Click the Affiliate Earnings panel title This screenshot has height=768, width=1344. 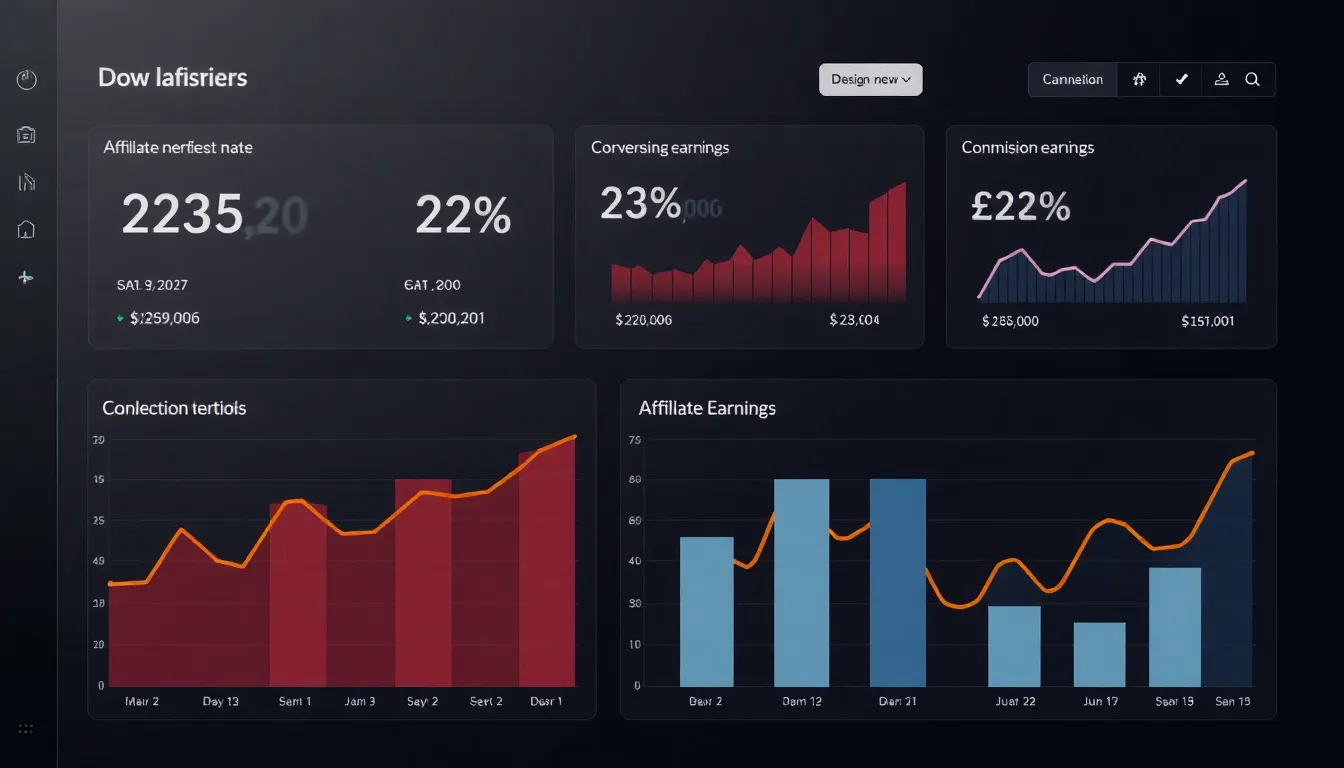[706, 408]
